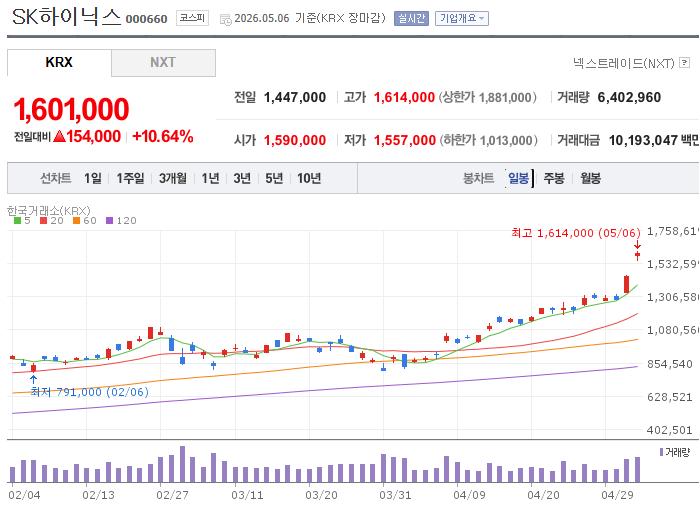
Task: Click the 04/29 date axis label
Action: click(617, 495)
